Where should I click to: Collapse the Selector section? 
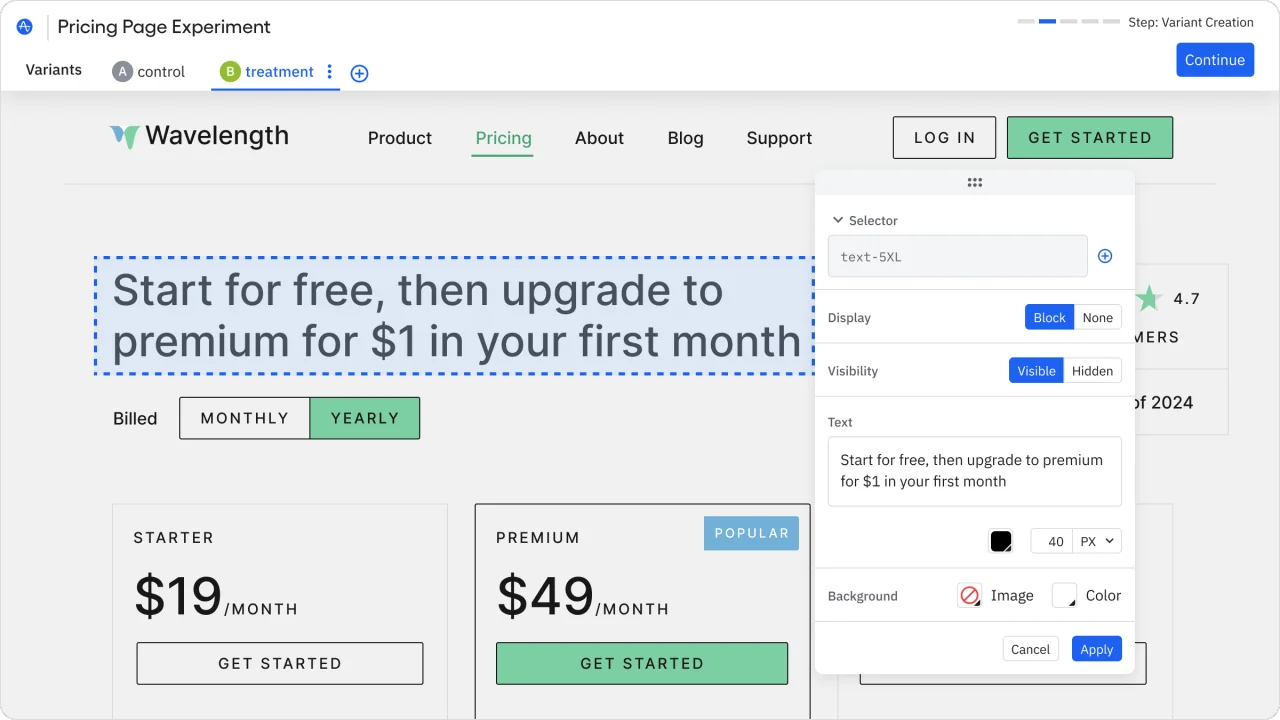click(x=838, y=220)
